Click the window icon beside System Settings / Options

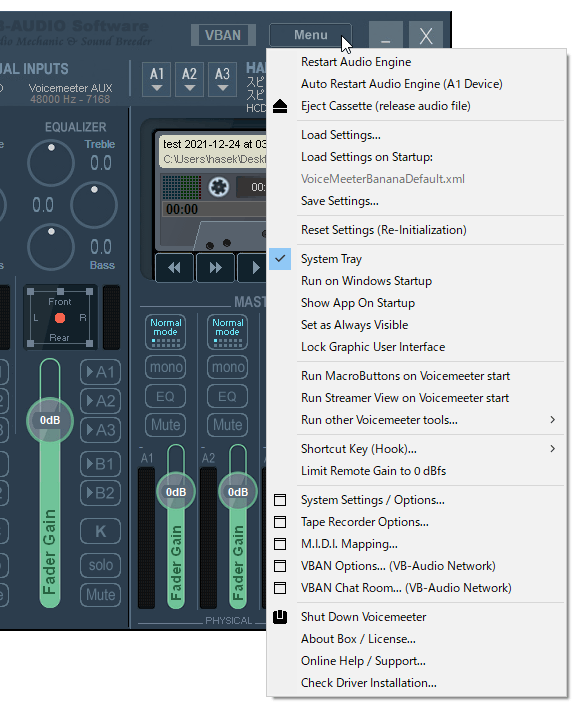[x=280, y=500]
